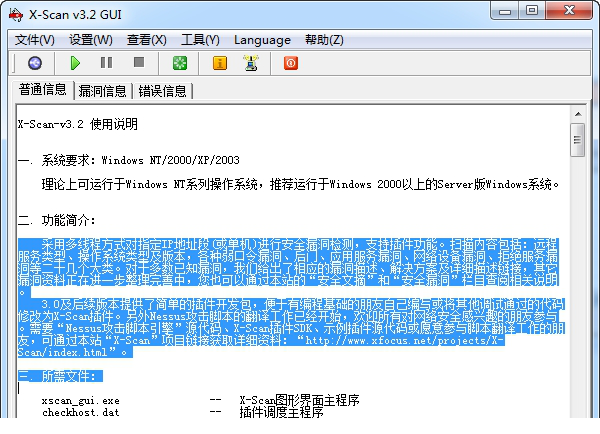Click the text '插件调度主程序'
Screen dimensions: 600x434
pos(282,412)
